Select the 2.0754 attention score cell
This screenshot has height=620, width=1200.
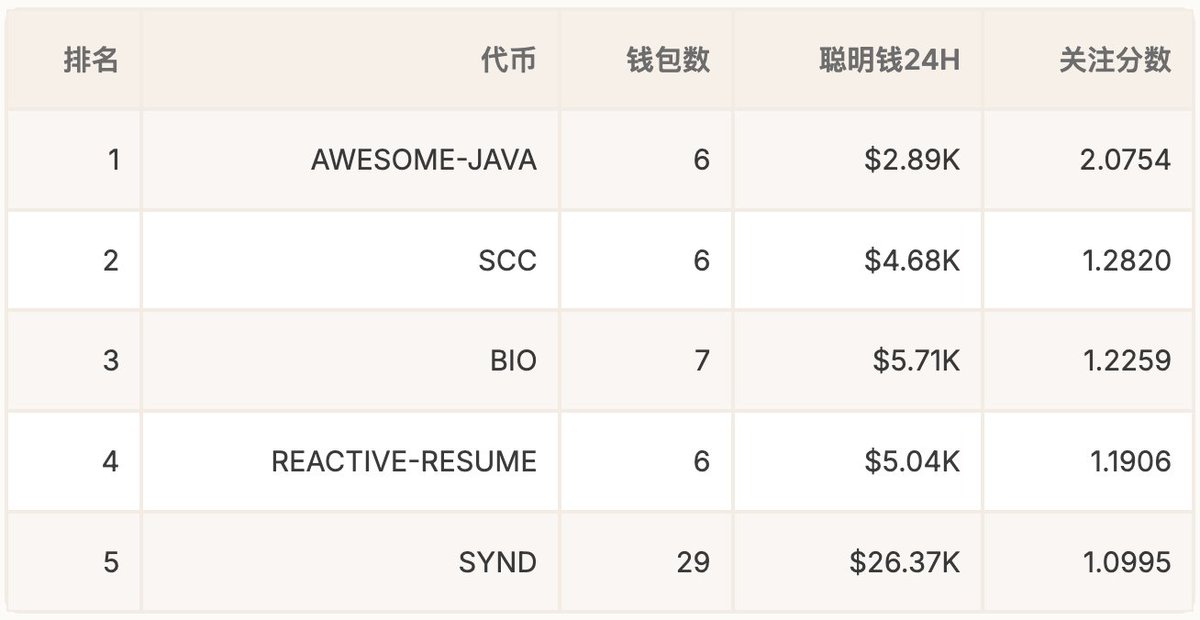(x=1125, y=160)
